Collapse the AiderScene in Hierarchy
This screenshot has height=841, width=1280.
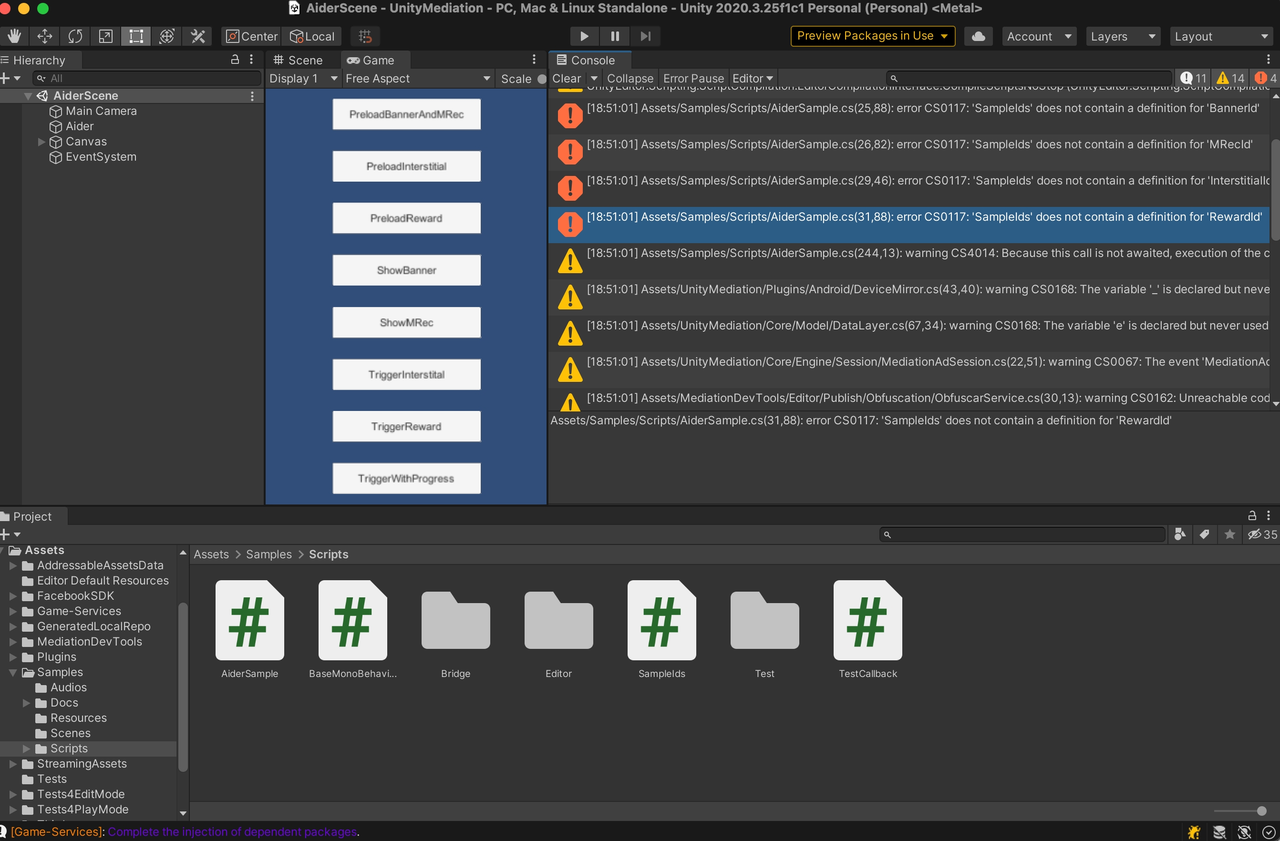28,96
